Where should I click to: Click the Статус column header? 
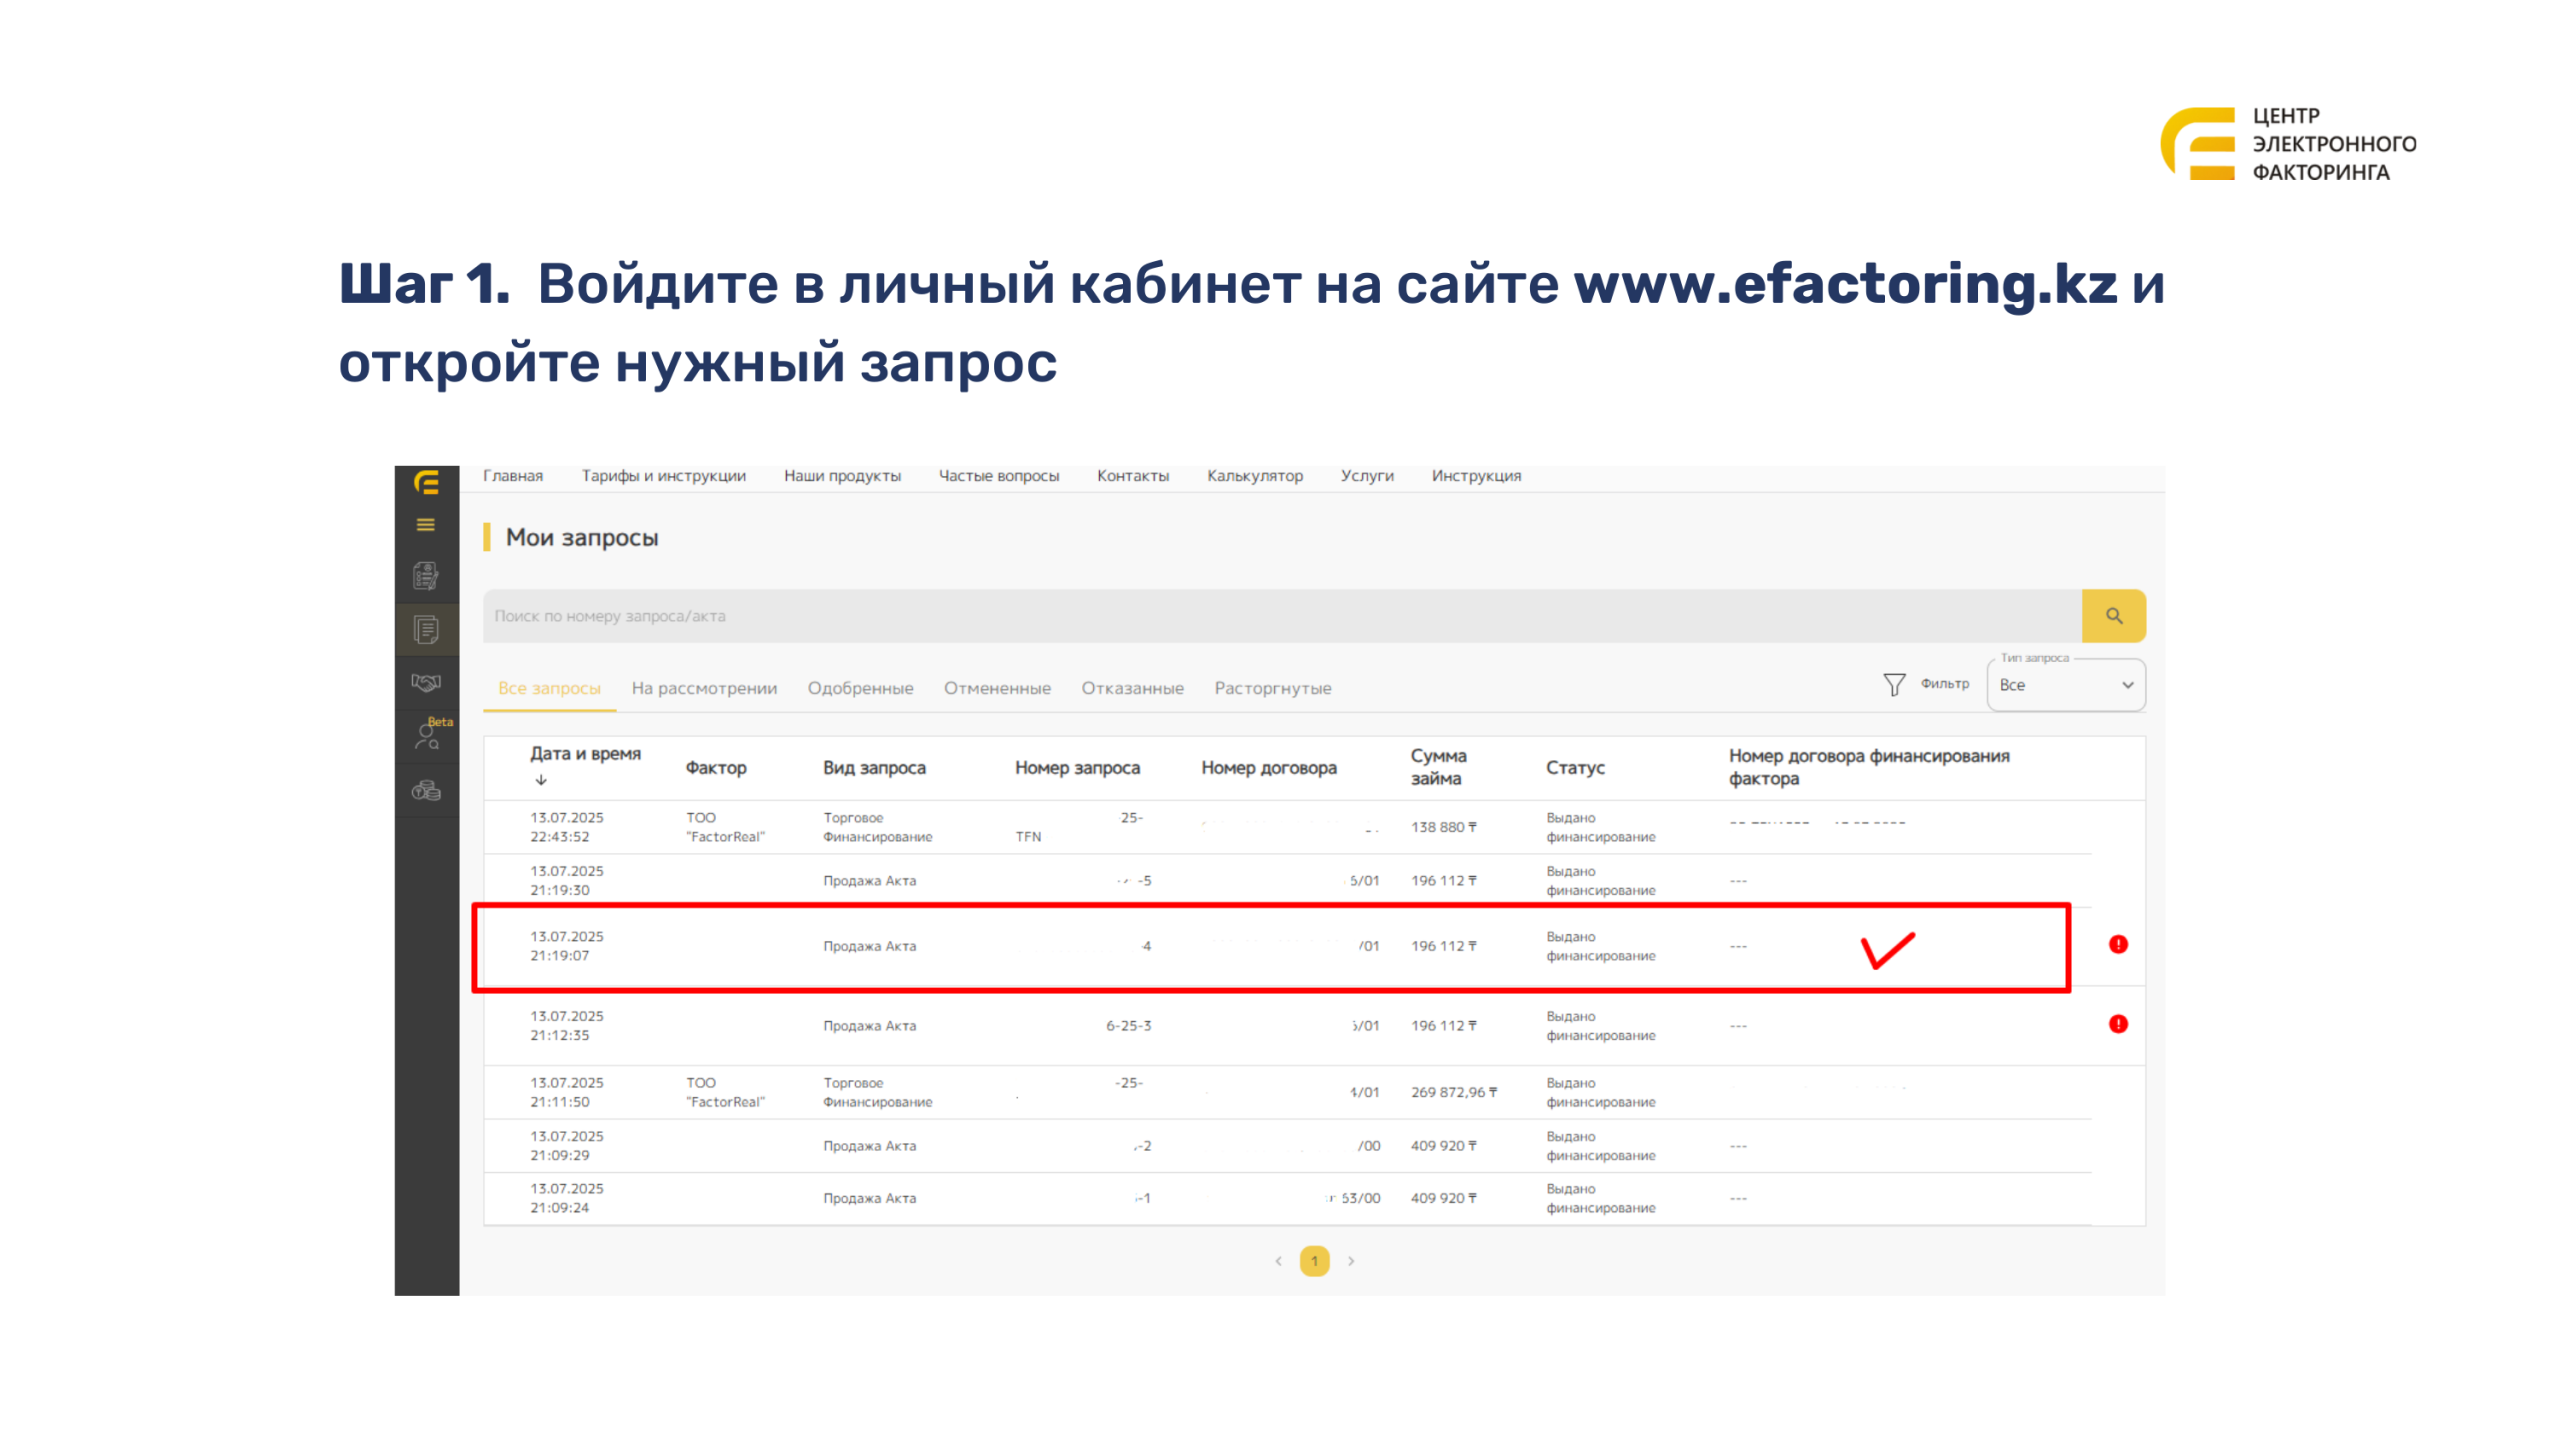coord(1575,767)
